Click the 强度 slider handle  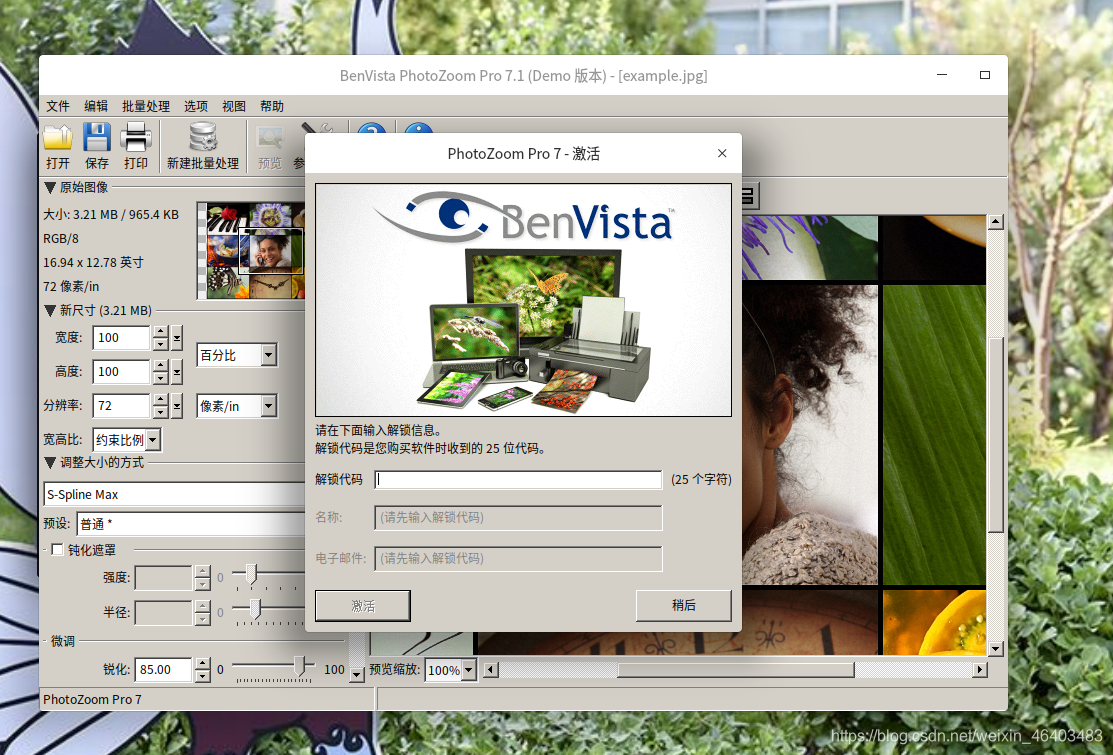pos(251,574)
